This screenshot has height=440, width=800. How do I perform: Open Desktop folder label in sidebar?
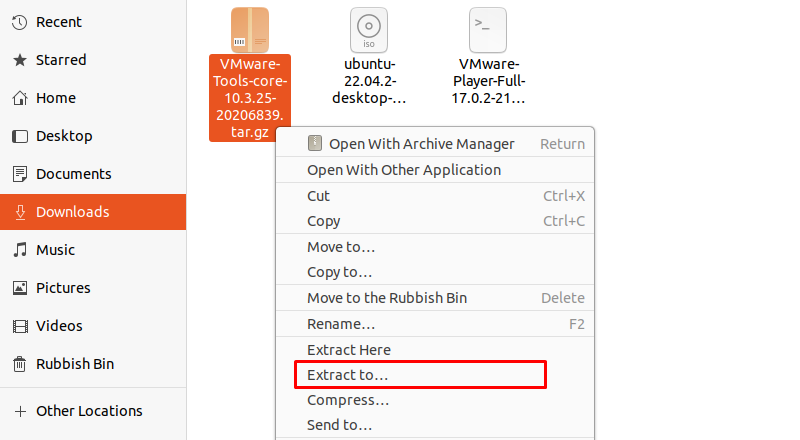64,136
